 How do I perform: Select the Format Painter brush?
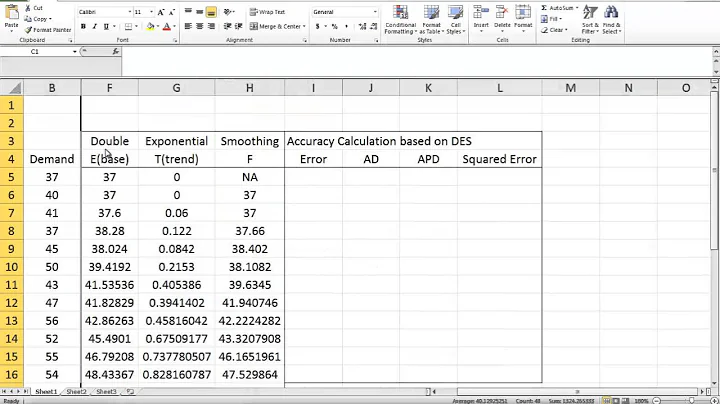(x=48, y=30)
